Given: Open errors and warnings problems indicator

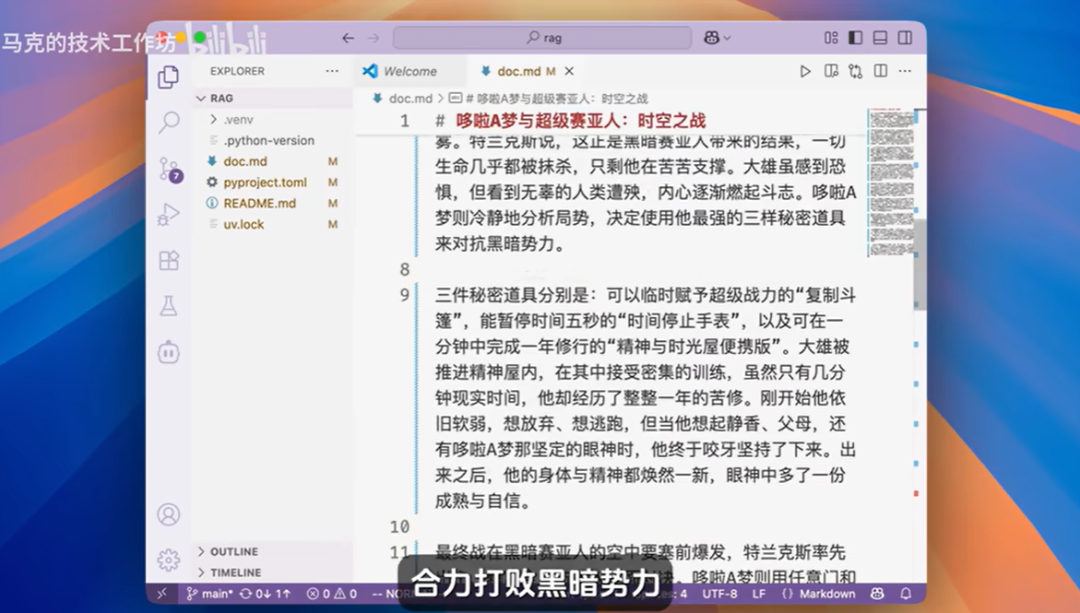Looking at the screenshot, I should coord(332,594).
